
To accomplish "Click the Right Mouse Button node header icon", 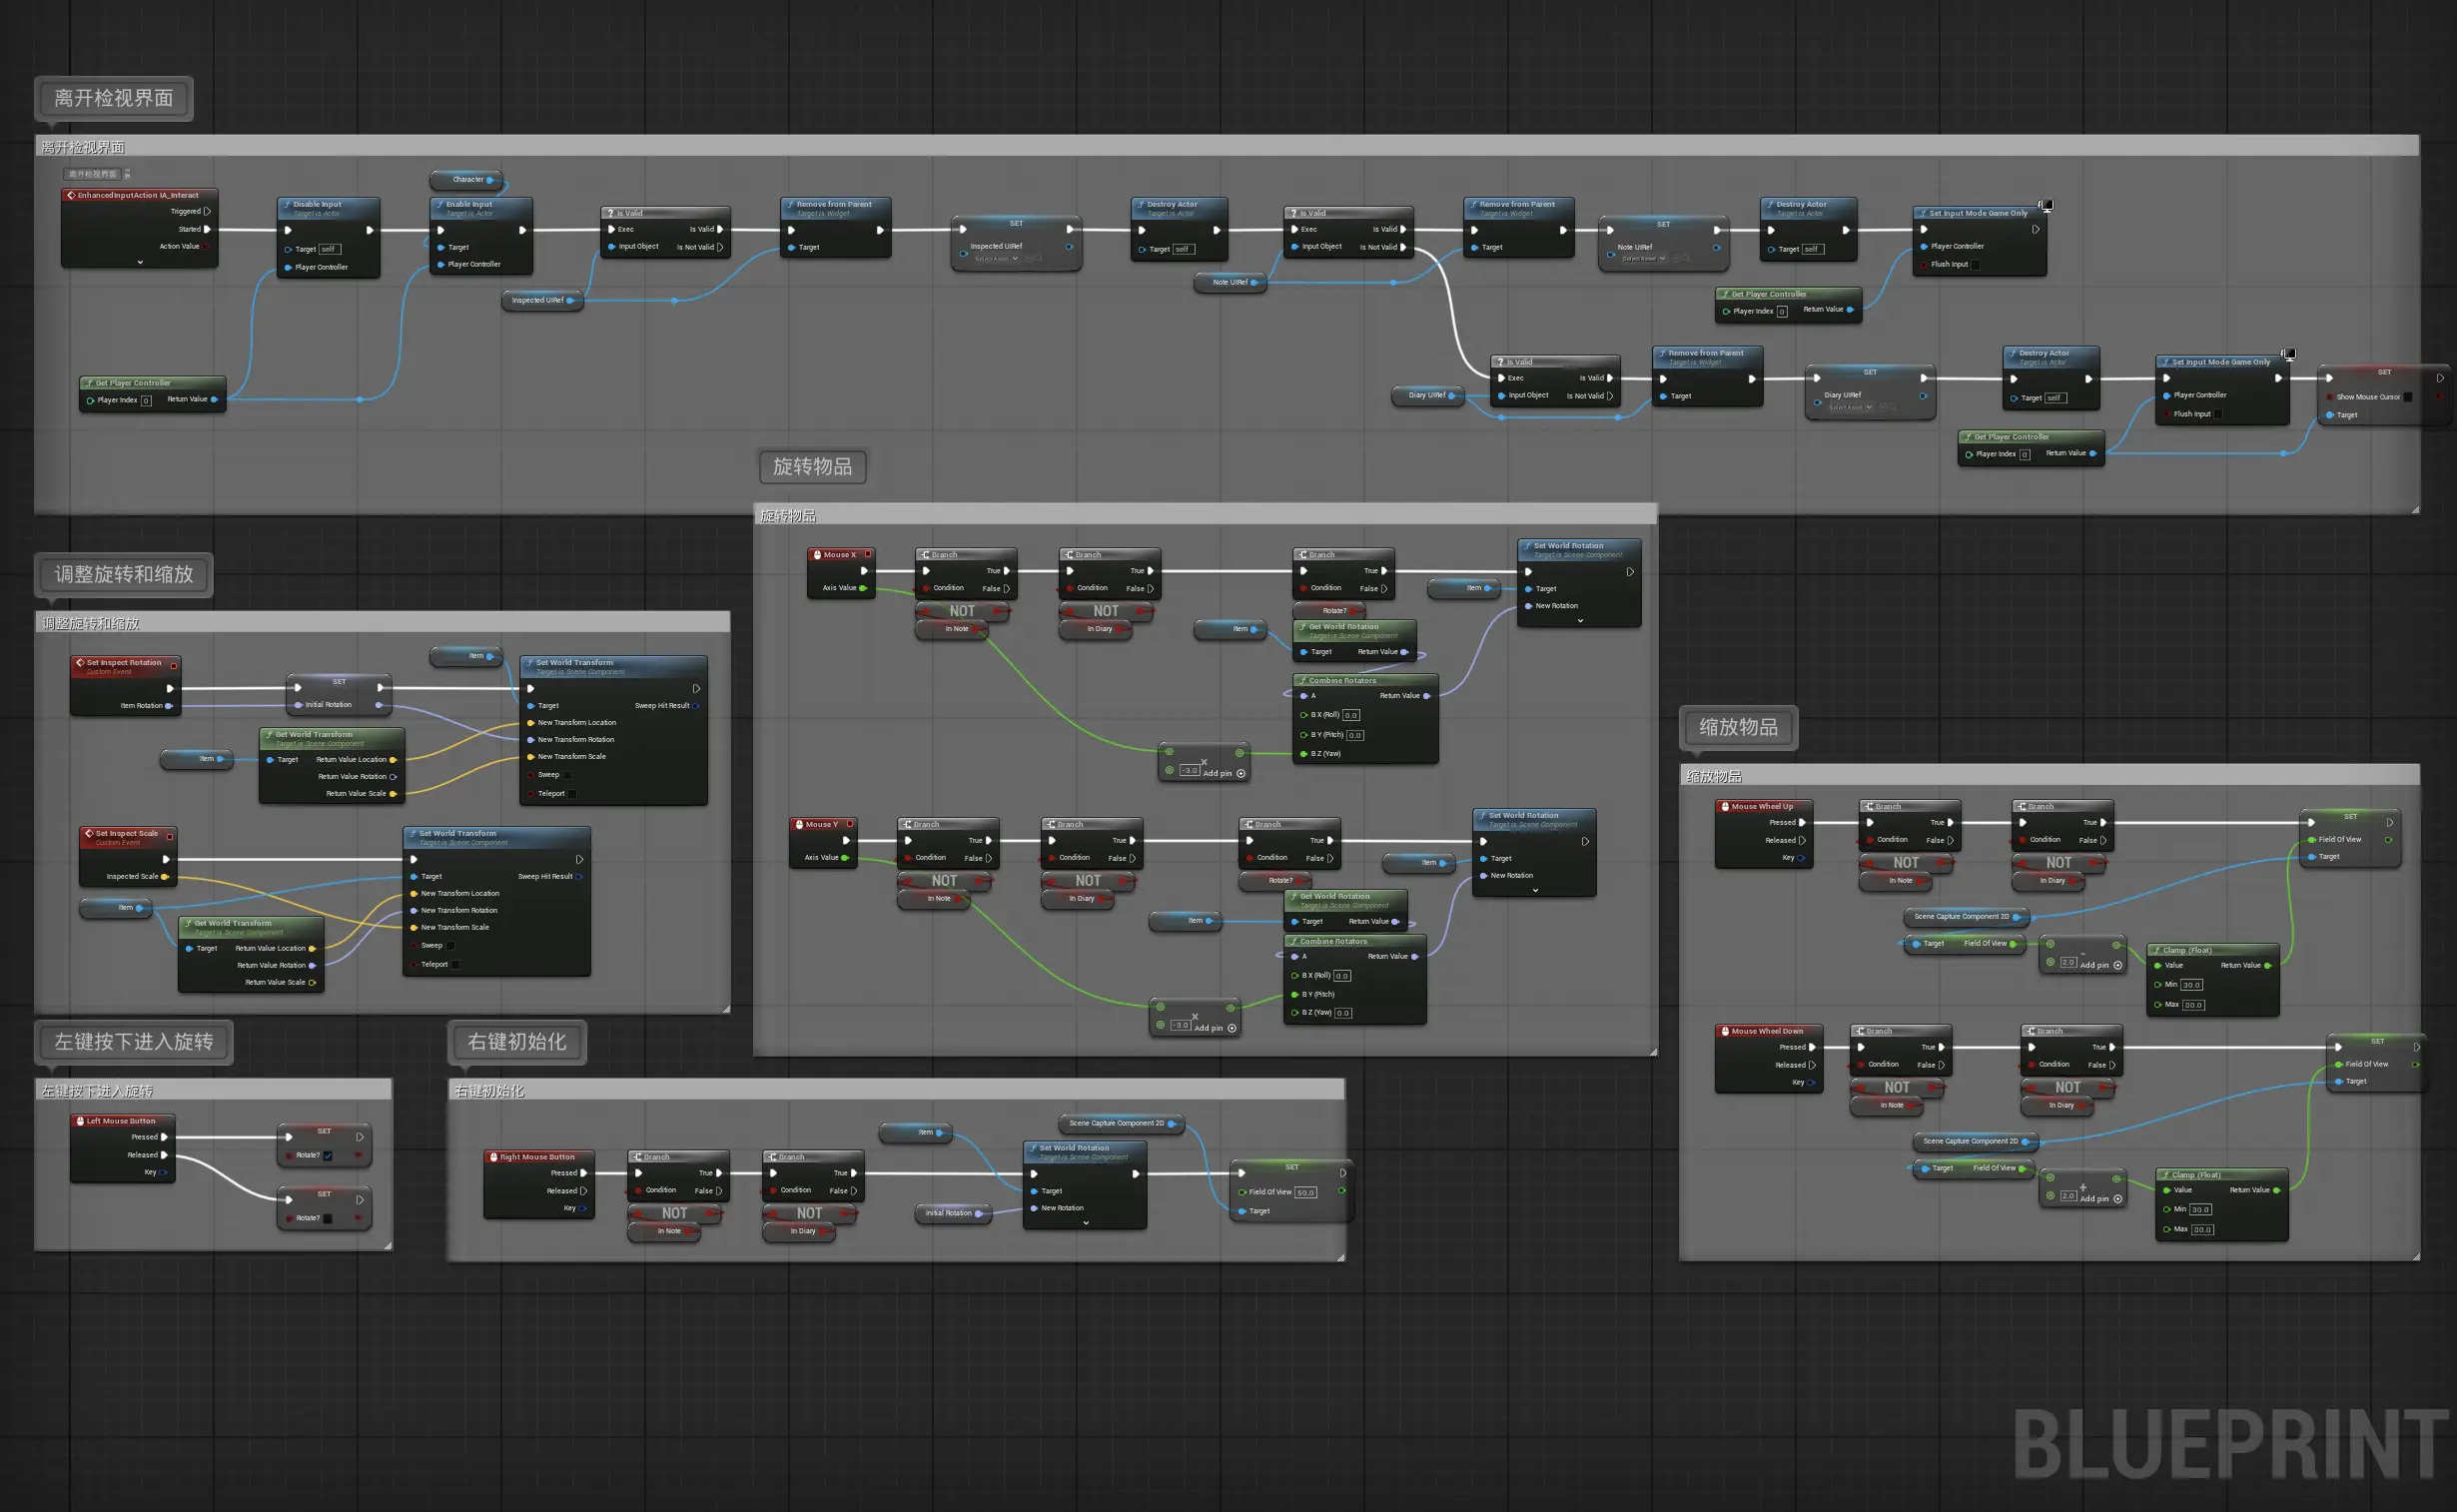I will click(x=493, y=1157).
